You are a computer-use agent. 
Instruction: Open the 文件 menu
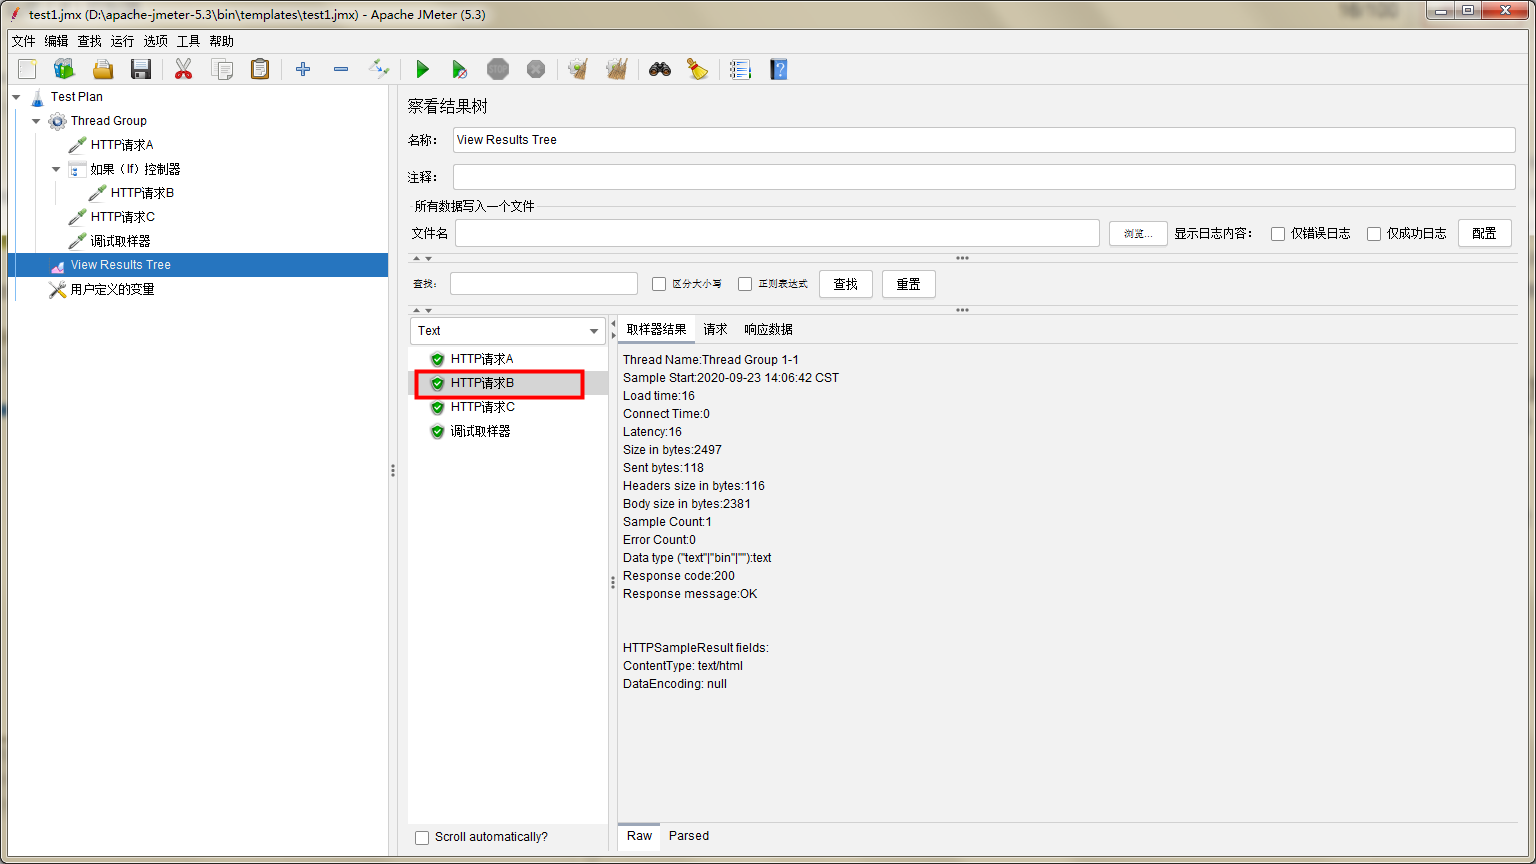(23, 41)
